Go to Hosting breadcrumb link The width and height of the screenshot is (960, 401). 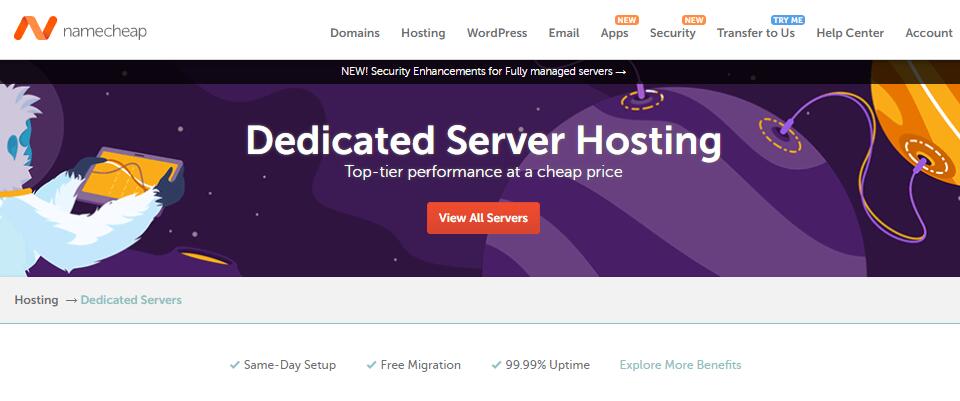tap(37, 300)
